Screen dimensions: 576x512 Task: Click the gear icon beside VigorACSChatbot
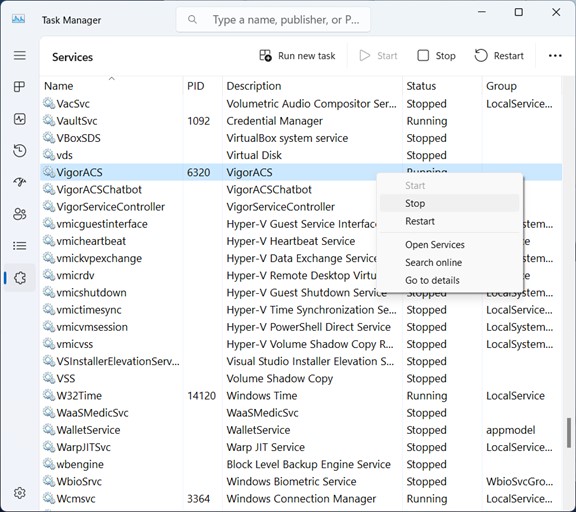click(49, 189)
